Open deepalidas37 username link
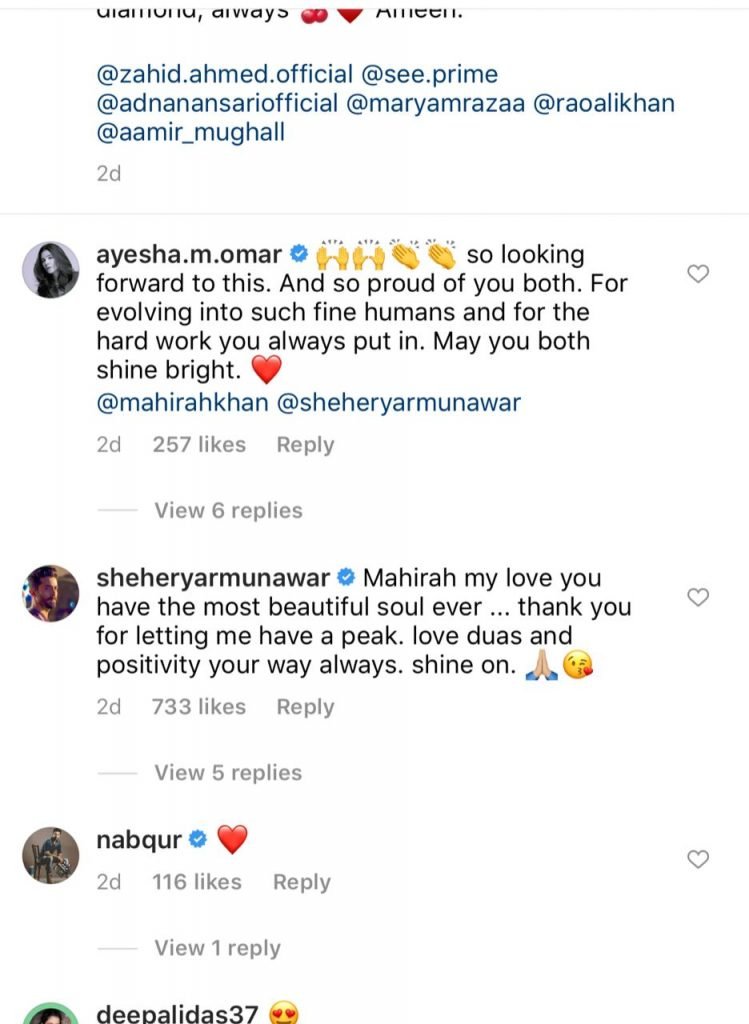 [177, 1014]
